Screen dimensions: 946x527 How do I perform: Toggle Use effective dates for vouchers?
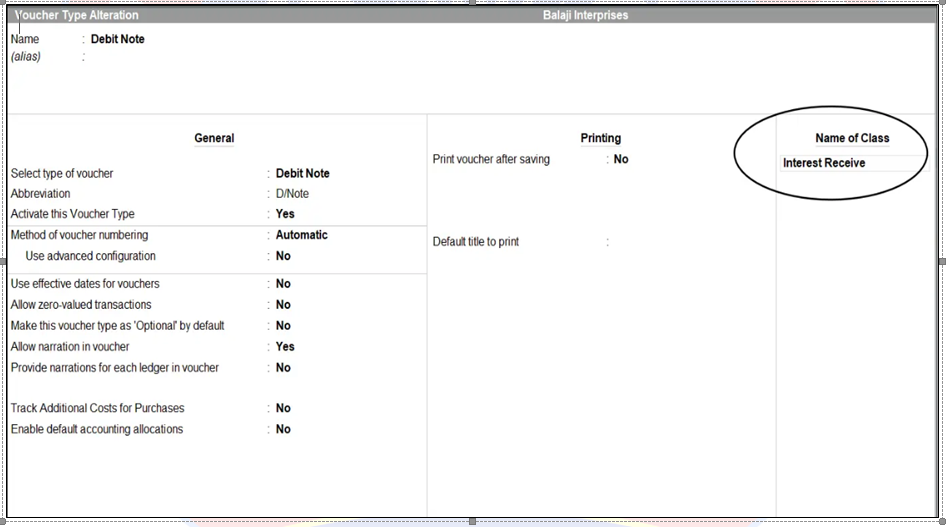tap(283, 284)
